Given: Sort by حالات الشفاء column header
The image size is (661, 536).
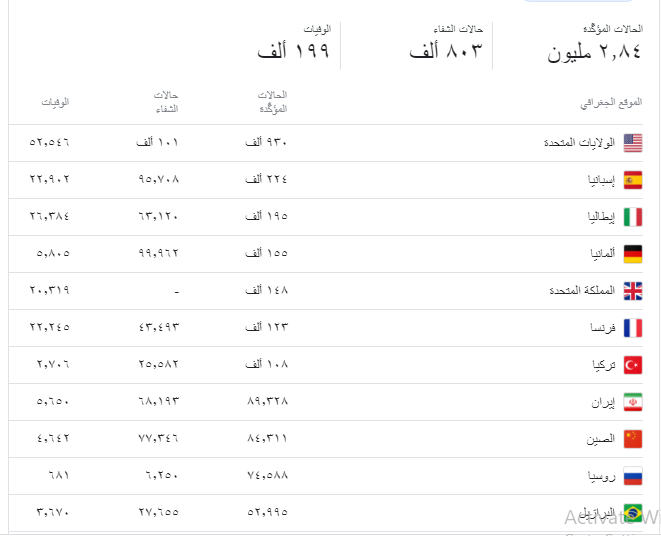Looking at the screenshot, I should click(165, 102).
